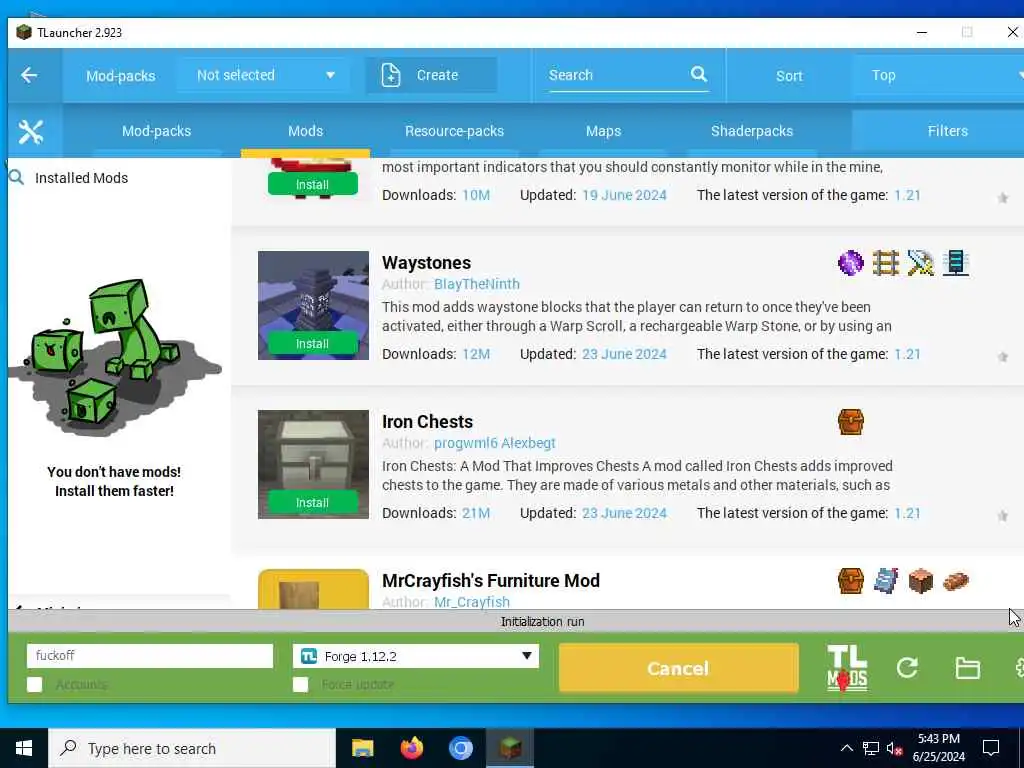
Task: Switch to the Shaderpacks tab
Action: [752, 131]
